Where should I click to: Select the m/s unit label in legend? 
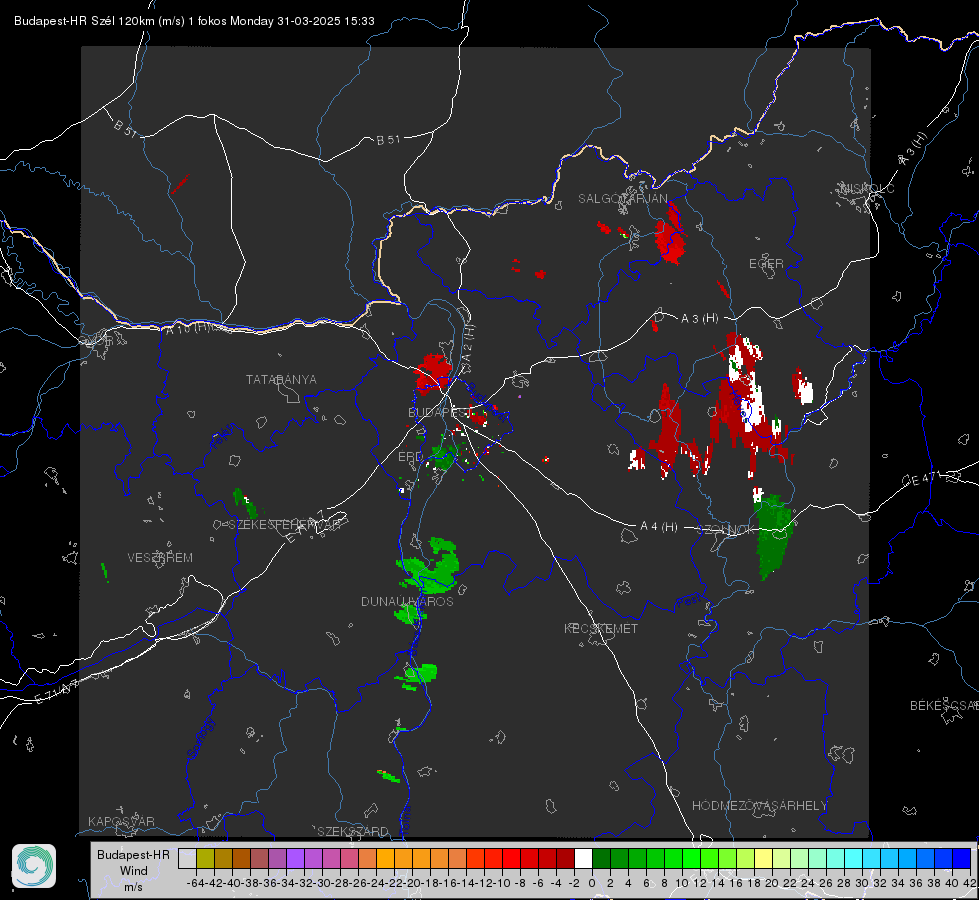[x=133, y=887]
